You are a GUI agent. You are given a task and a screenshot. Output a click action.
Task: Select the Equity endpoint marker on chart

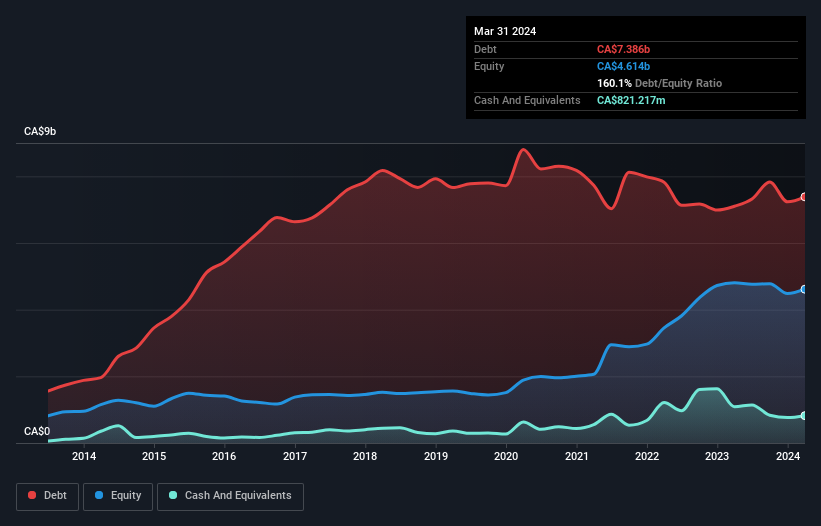click(x=804, y=289)
